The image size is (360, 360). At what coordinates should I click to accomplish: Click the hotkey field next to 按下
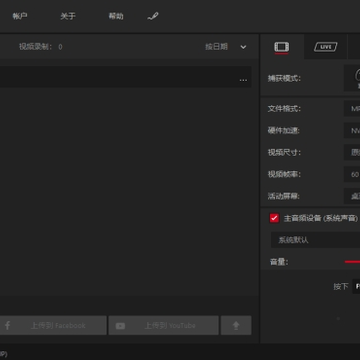pos(356,286)
